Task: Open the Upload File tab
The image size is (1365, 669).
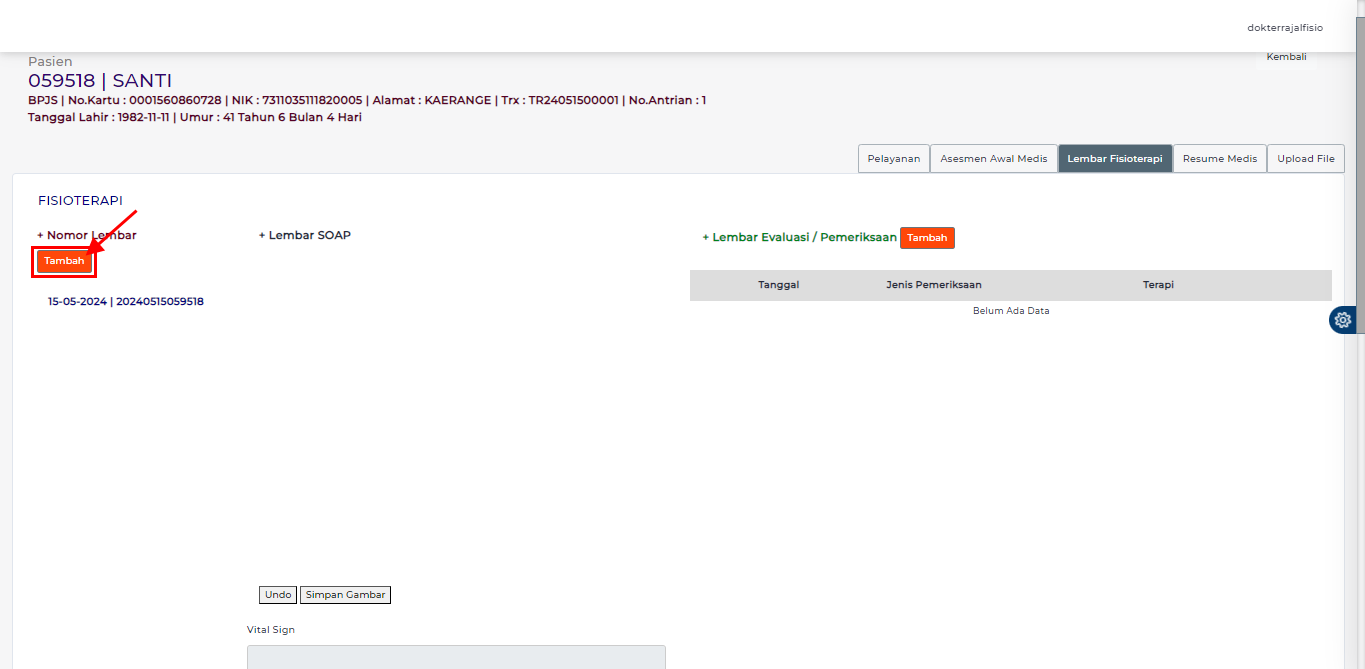Action: [1305, 159]
